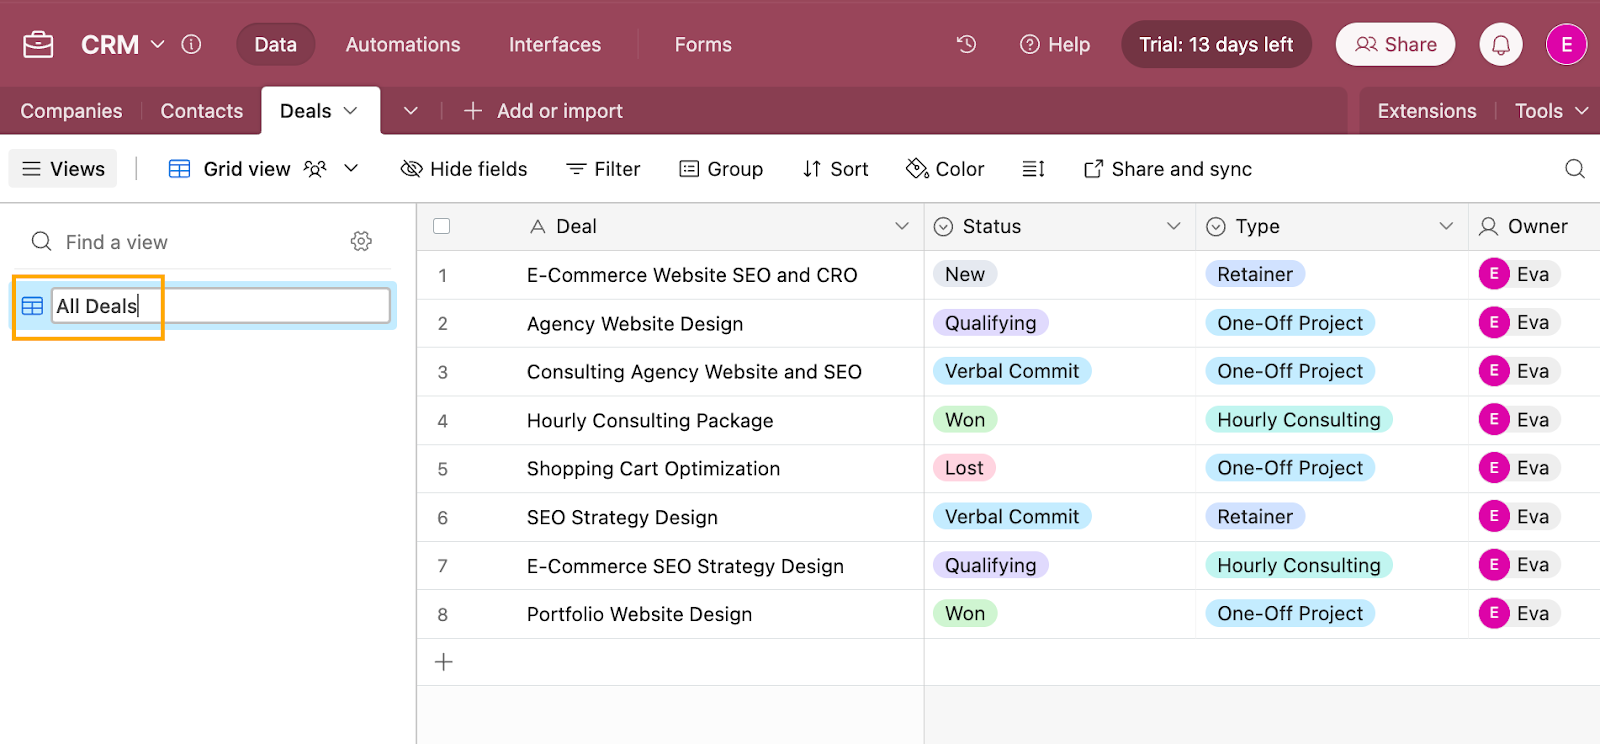Click the Deal field text-type icon
Viewport: 1600px width, 744px height.
click(x=538, y=227)
